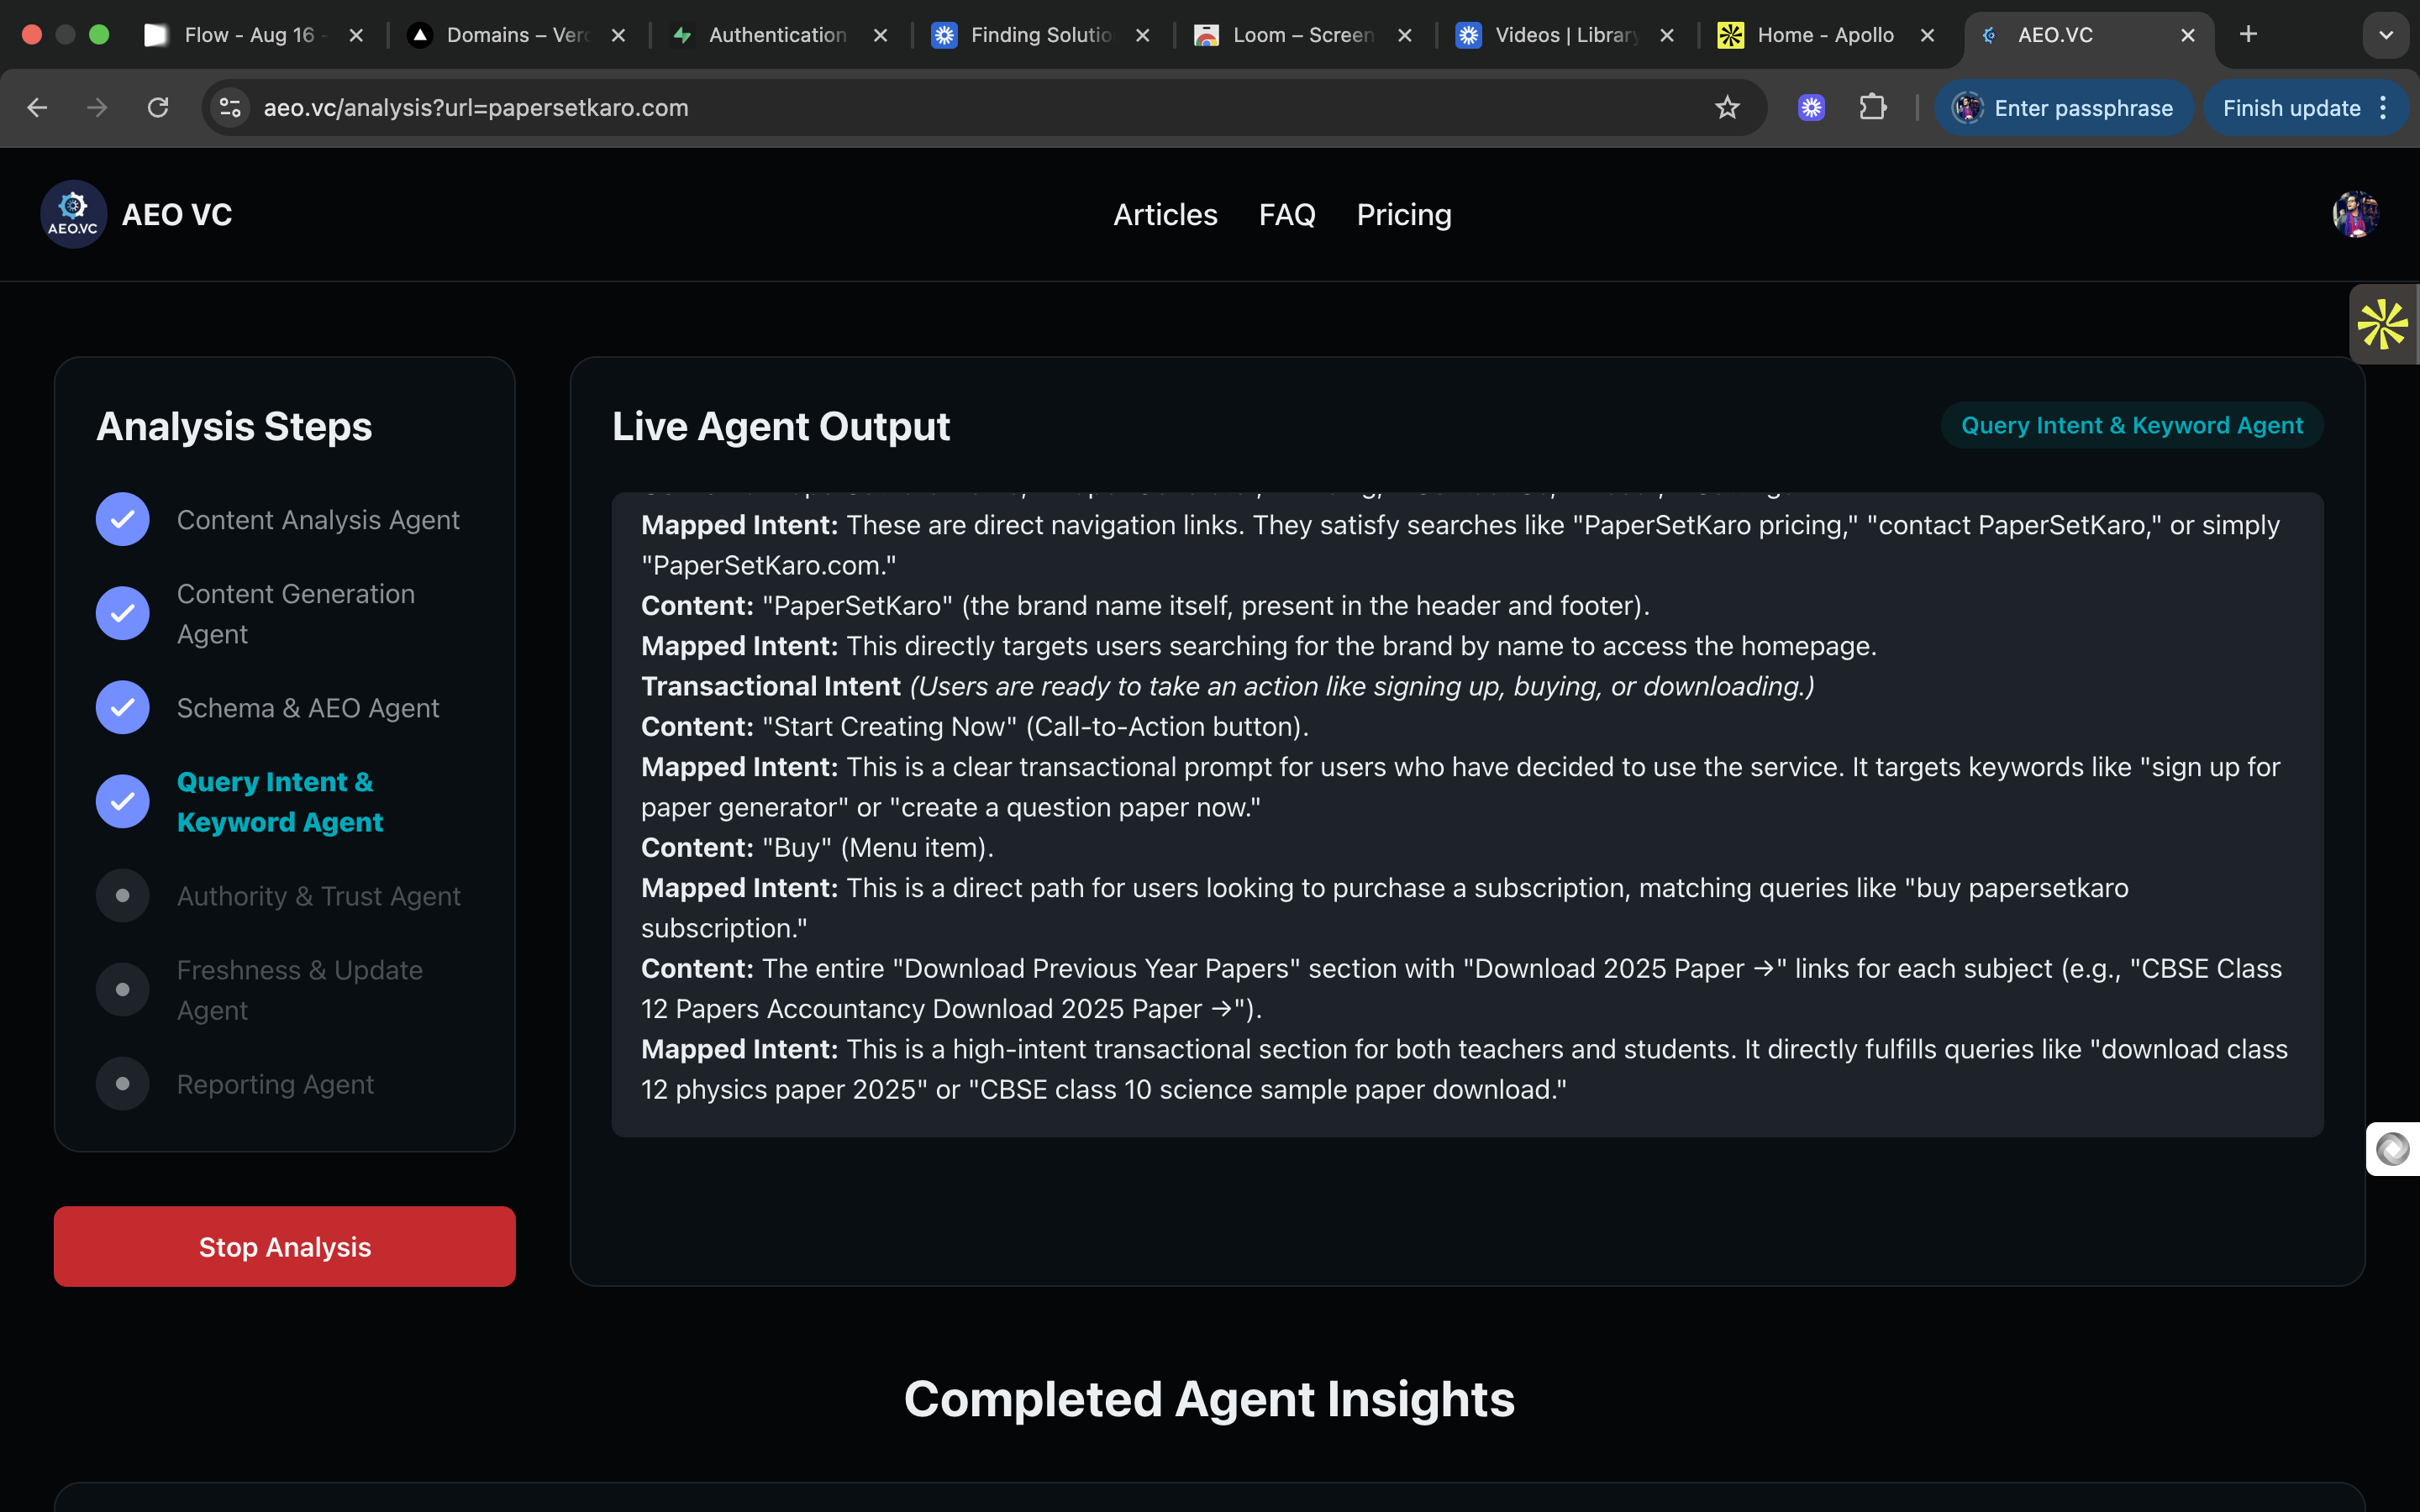Reload the current page
This screenshot has height=1512, width=2420.
(158, 107)
